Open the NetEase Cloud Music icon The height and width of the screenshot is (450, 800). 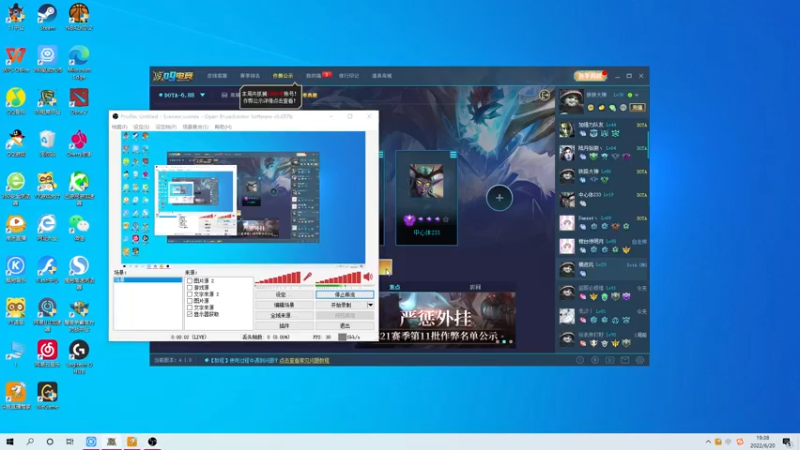(47, 354)
